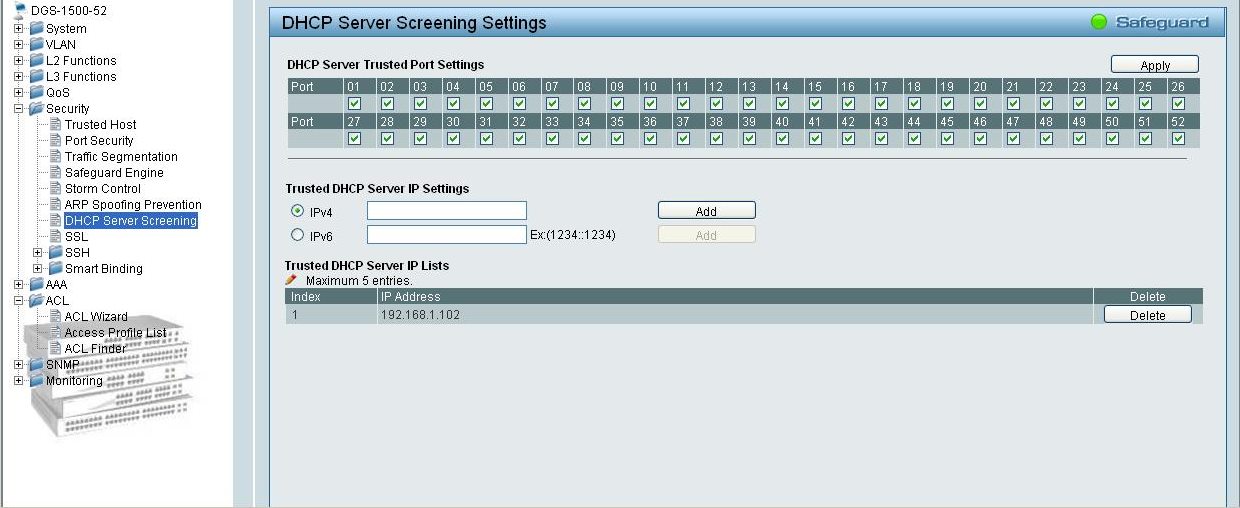This screenshot has height=508, width=1240.
Task: Click the IPv6 address input field
Action: (446, 235)
